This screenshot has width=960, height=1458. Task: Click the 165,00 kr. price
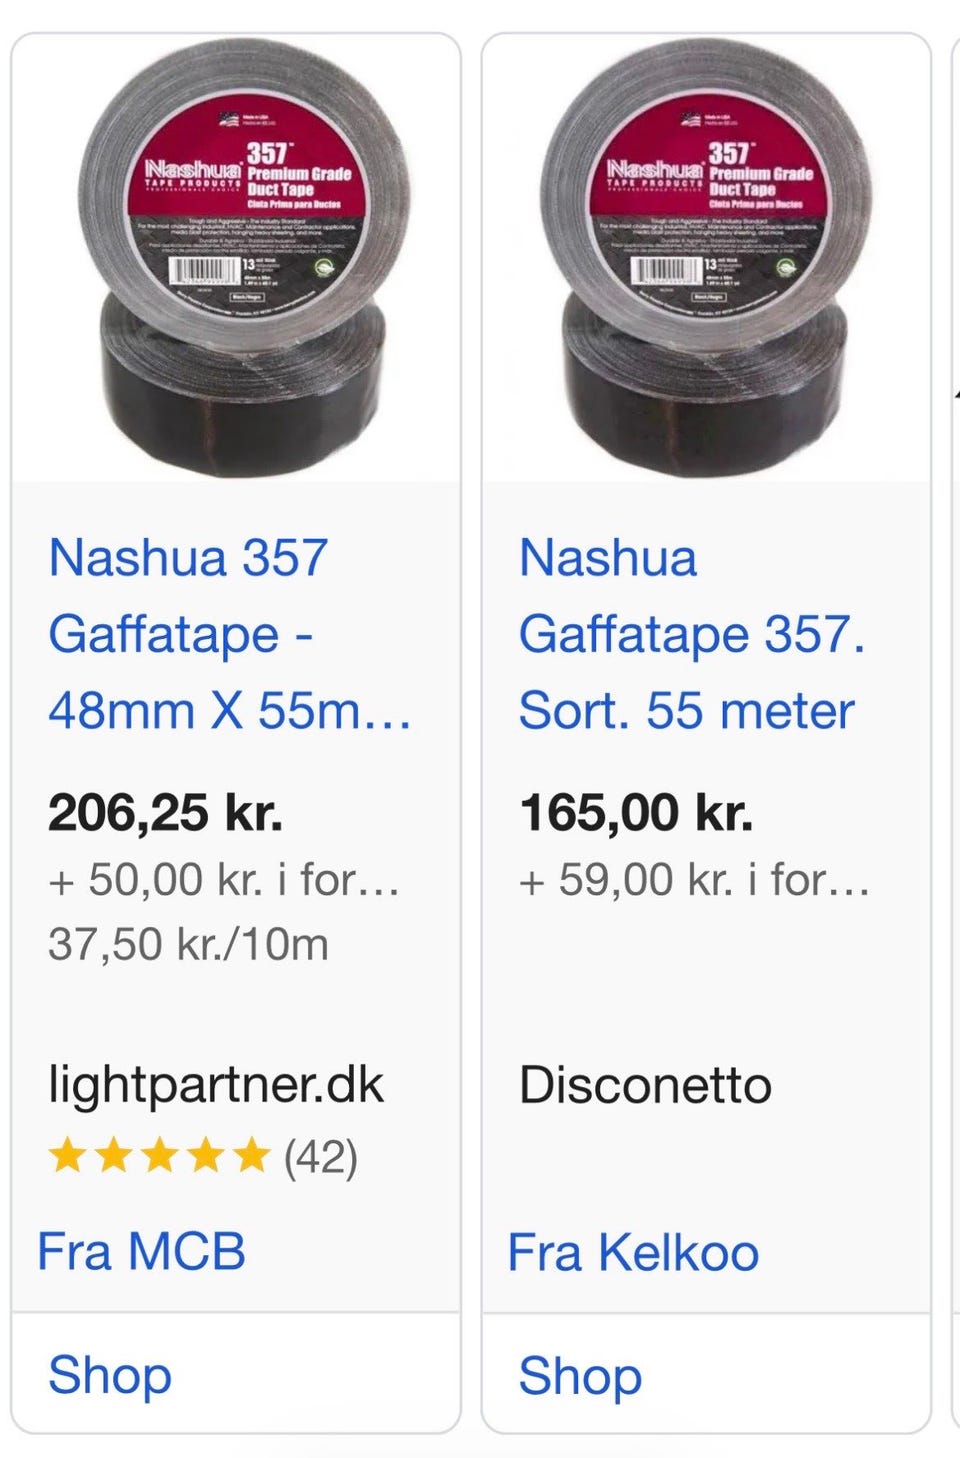[x=636, y=812]
